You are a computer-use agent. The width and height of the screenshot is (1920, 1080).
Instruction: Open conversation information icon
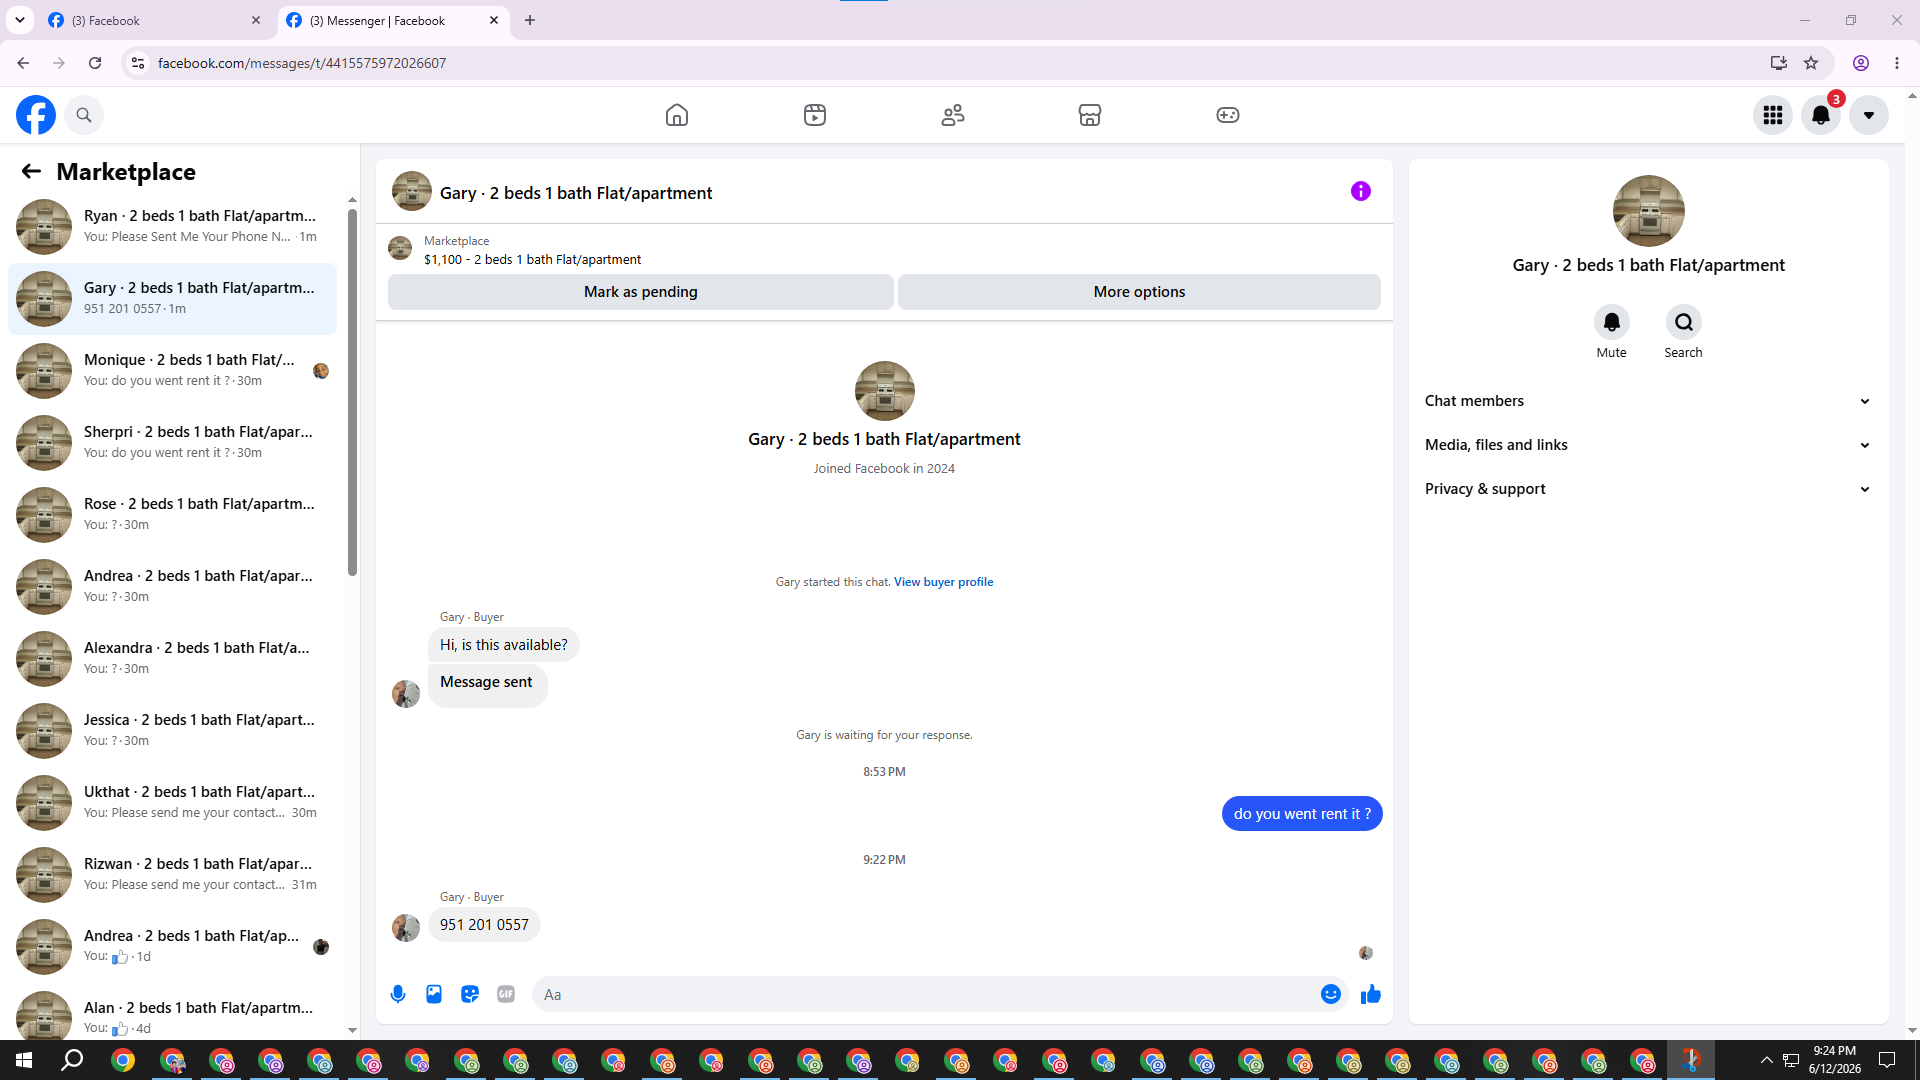click(x=1361, y=191)
